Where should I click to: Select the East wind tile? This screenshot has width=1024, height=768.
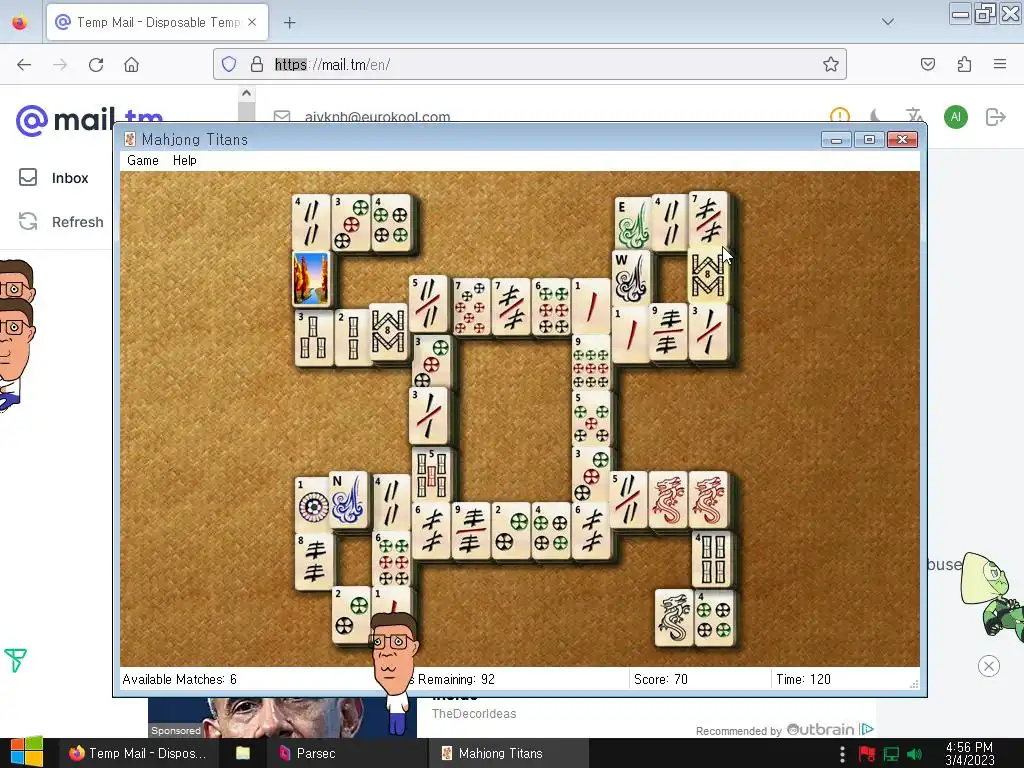point(633,223)
